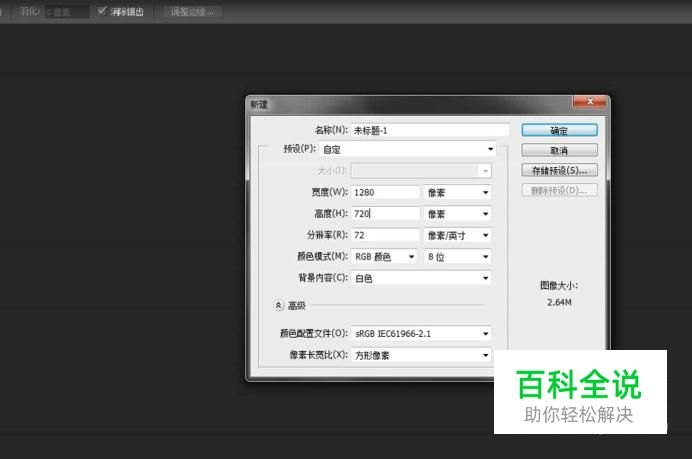Click the 羽化 feather input field

click(66, 12)
